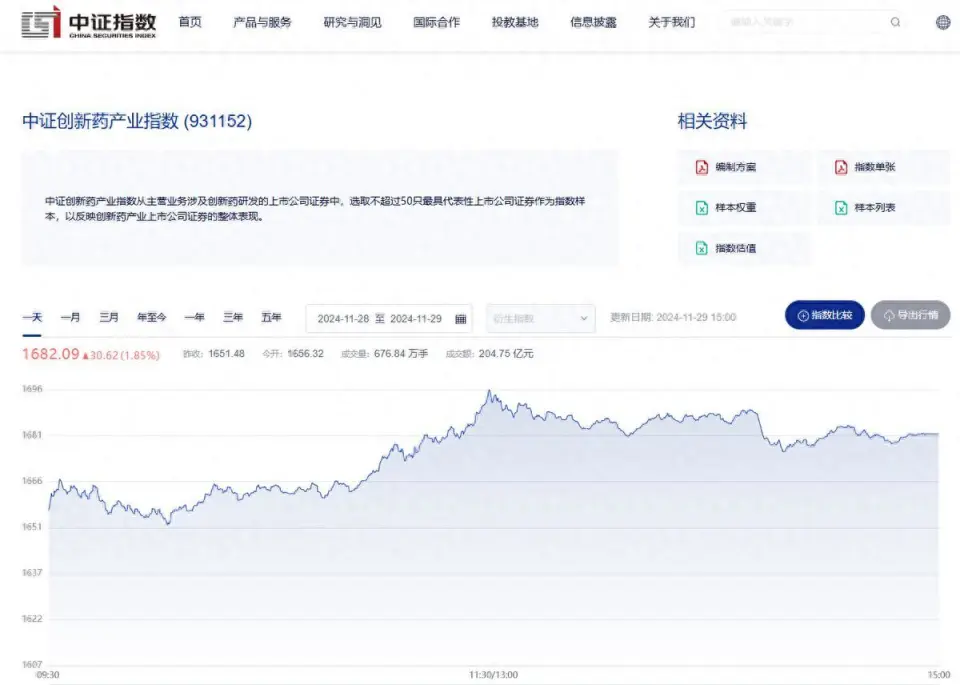
Task: Open the 投教基地 menu
Action: (x=515, y=22)
